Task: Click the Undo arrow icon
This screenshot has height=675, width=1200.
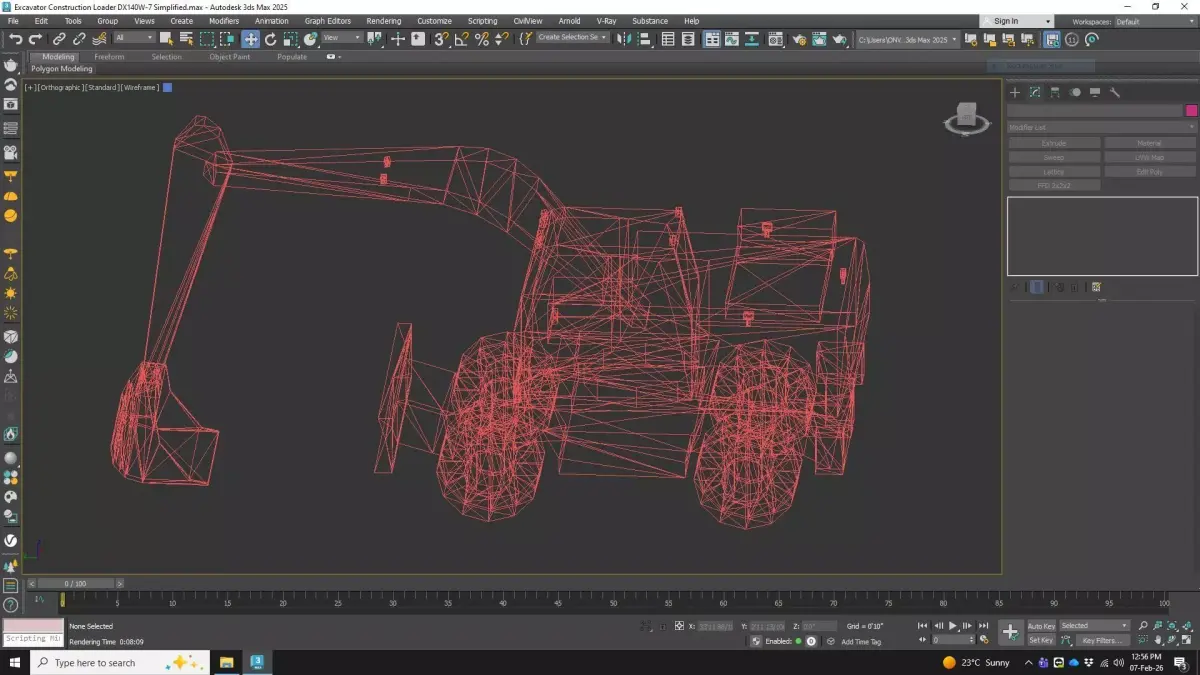Action: click(x=15, y=39)
